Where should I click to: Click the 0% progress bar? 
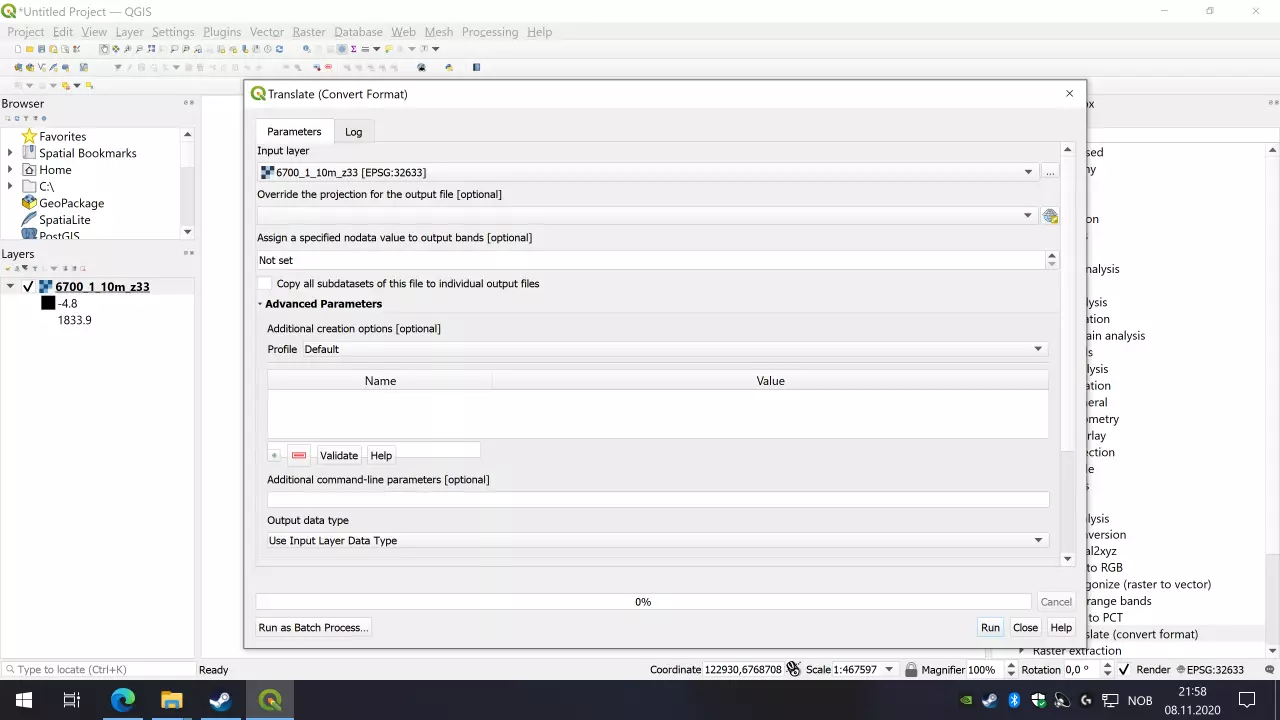[643, 602]
